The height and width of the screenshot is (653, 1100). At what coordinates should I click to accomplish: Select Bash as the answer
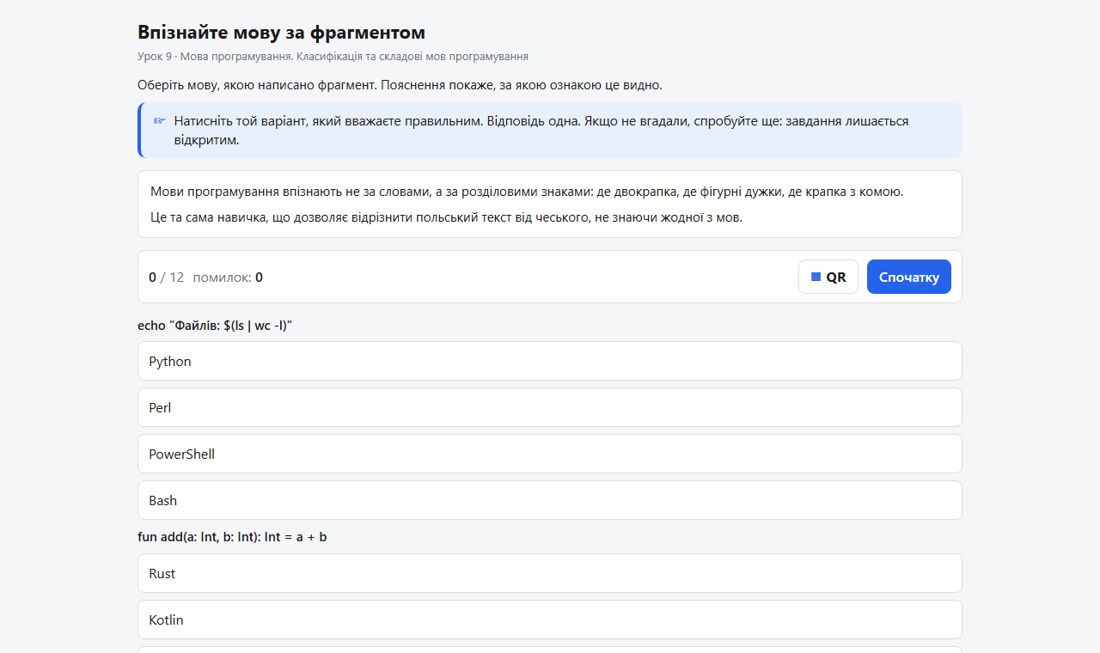click(x=549, y=500)
